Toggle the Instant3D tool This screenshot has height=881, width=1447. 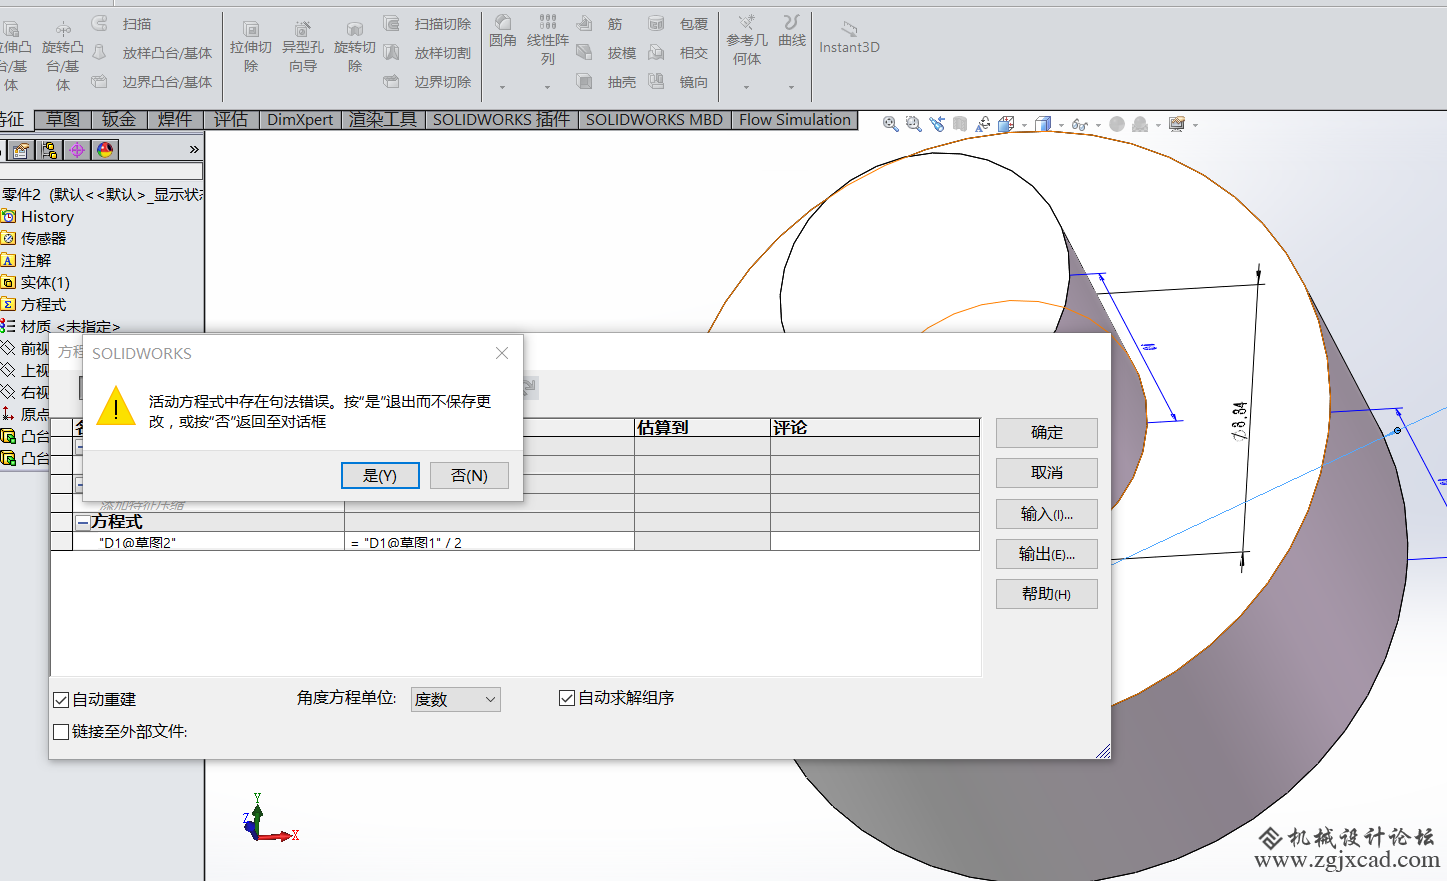pyautogui.click(x=849, y=38)
